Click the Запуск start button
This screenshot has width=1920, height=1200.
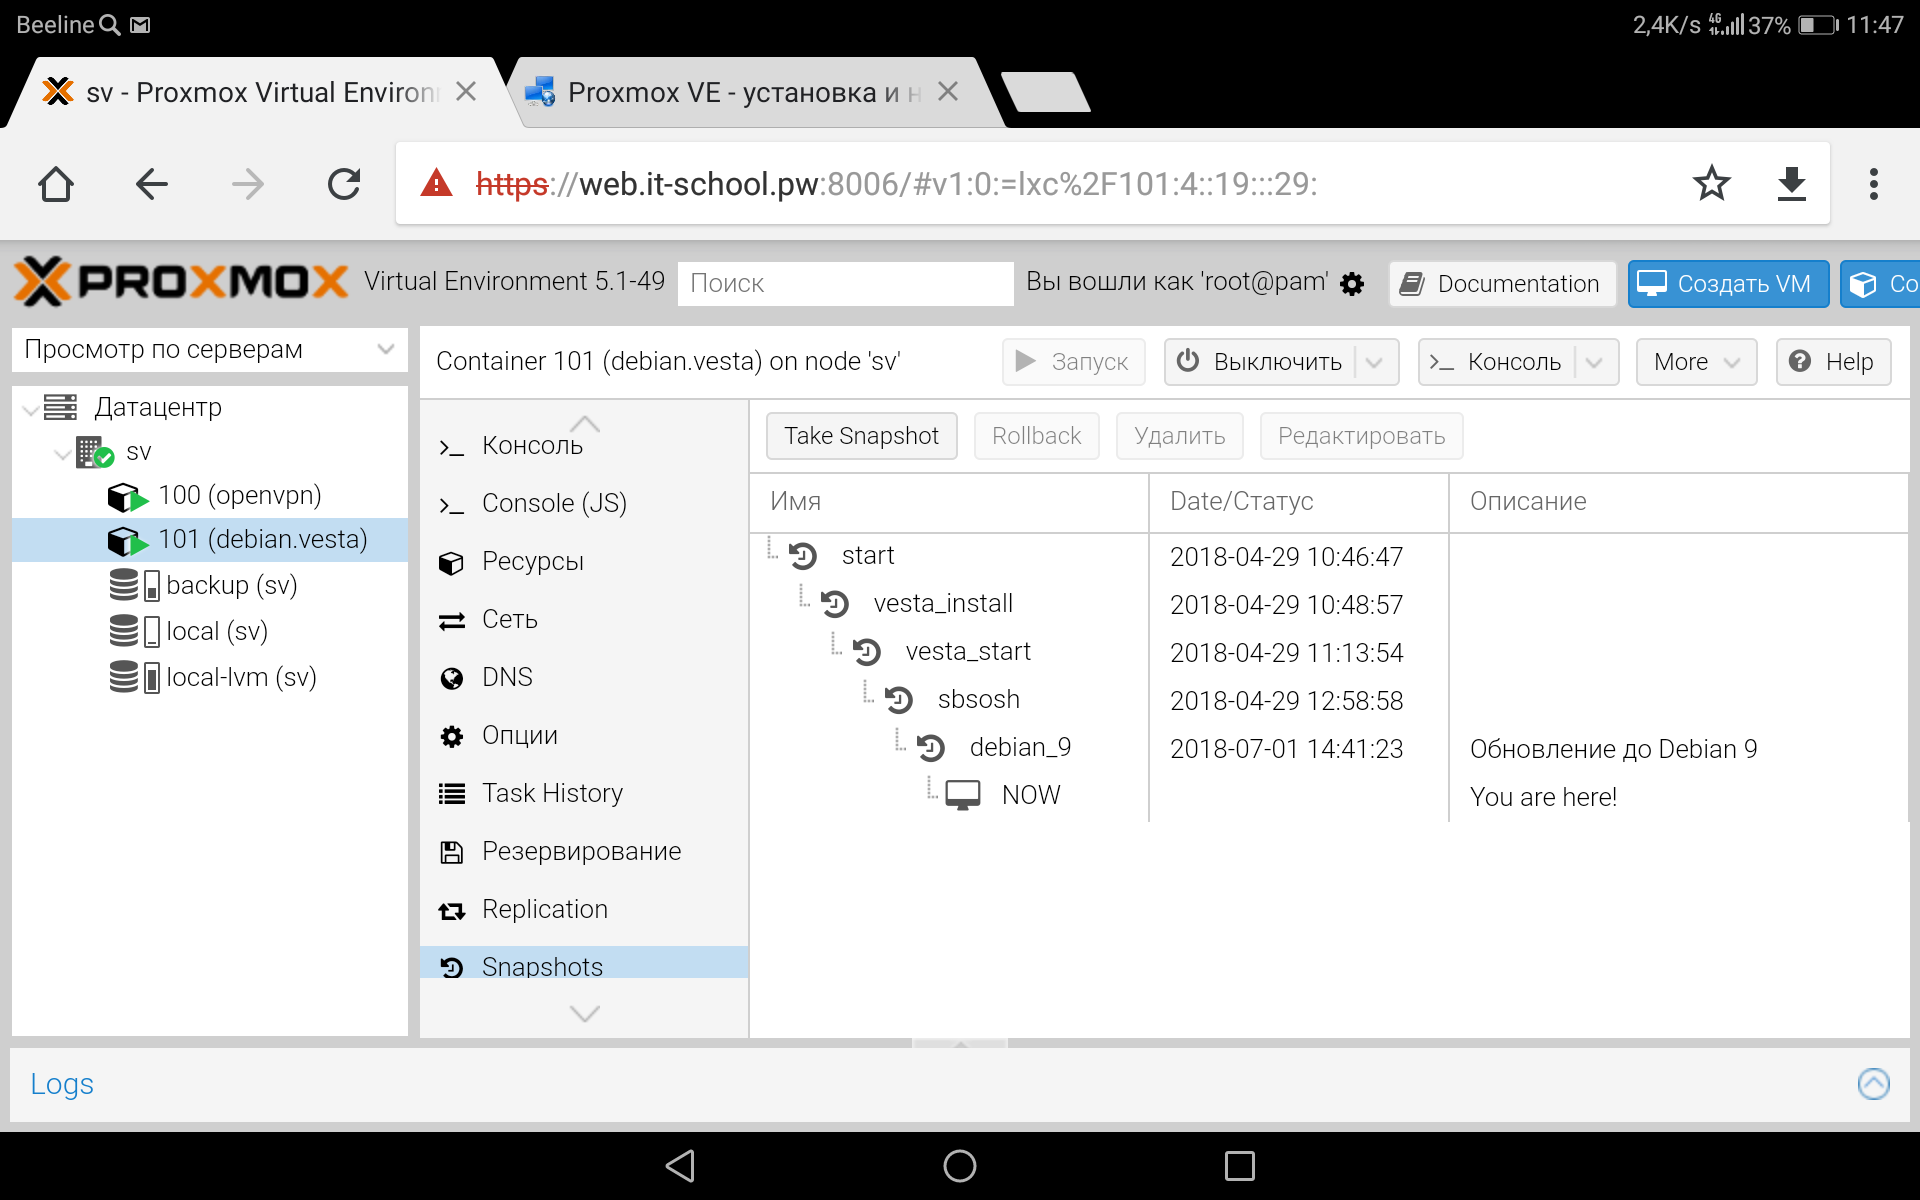(1073, 362)
